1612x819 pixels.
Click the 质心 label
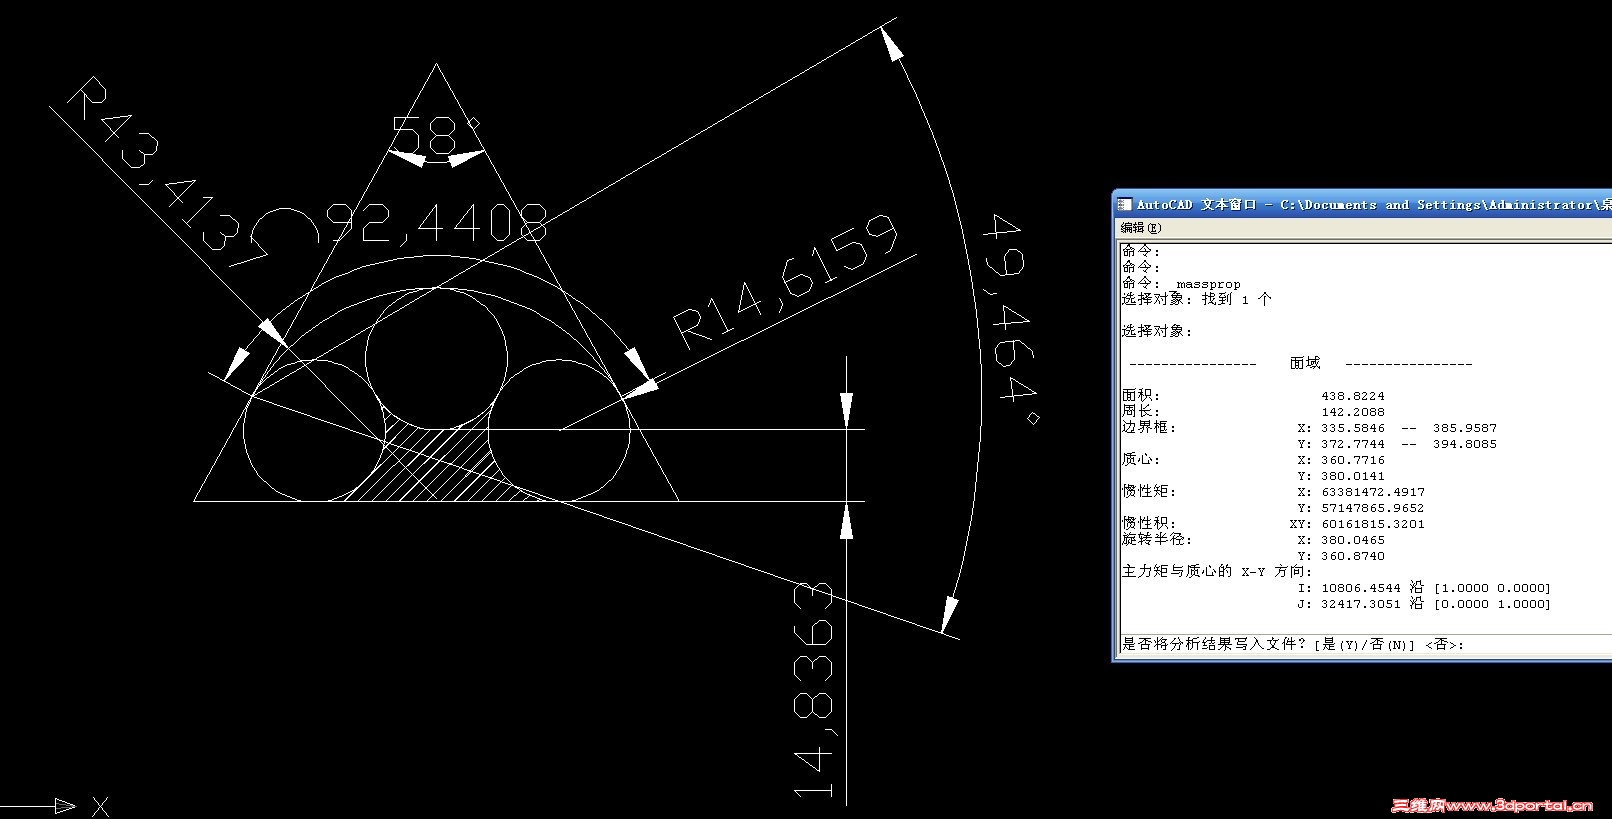point(1141,460)
